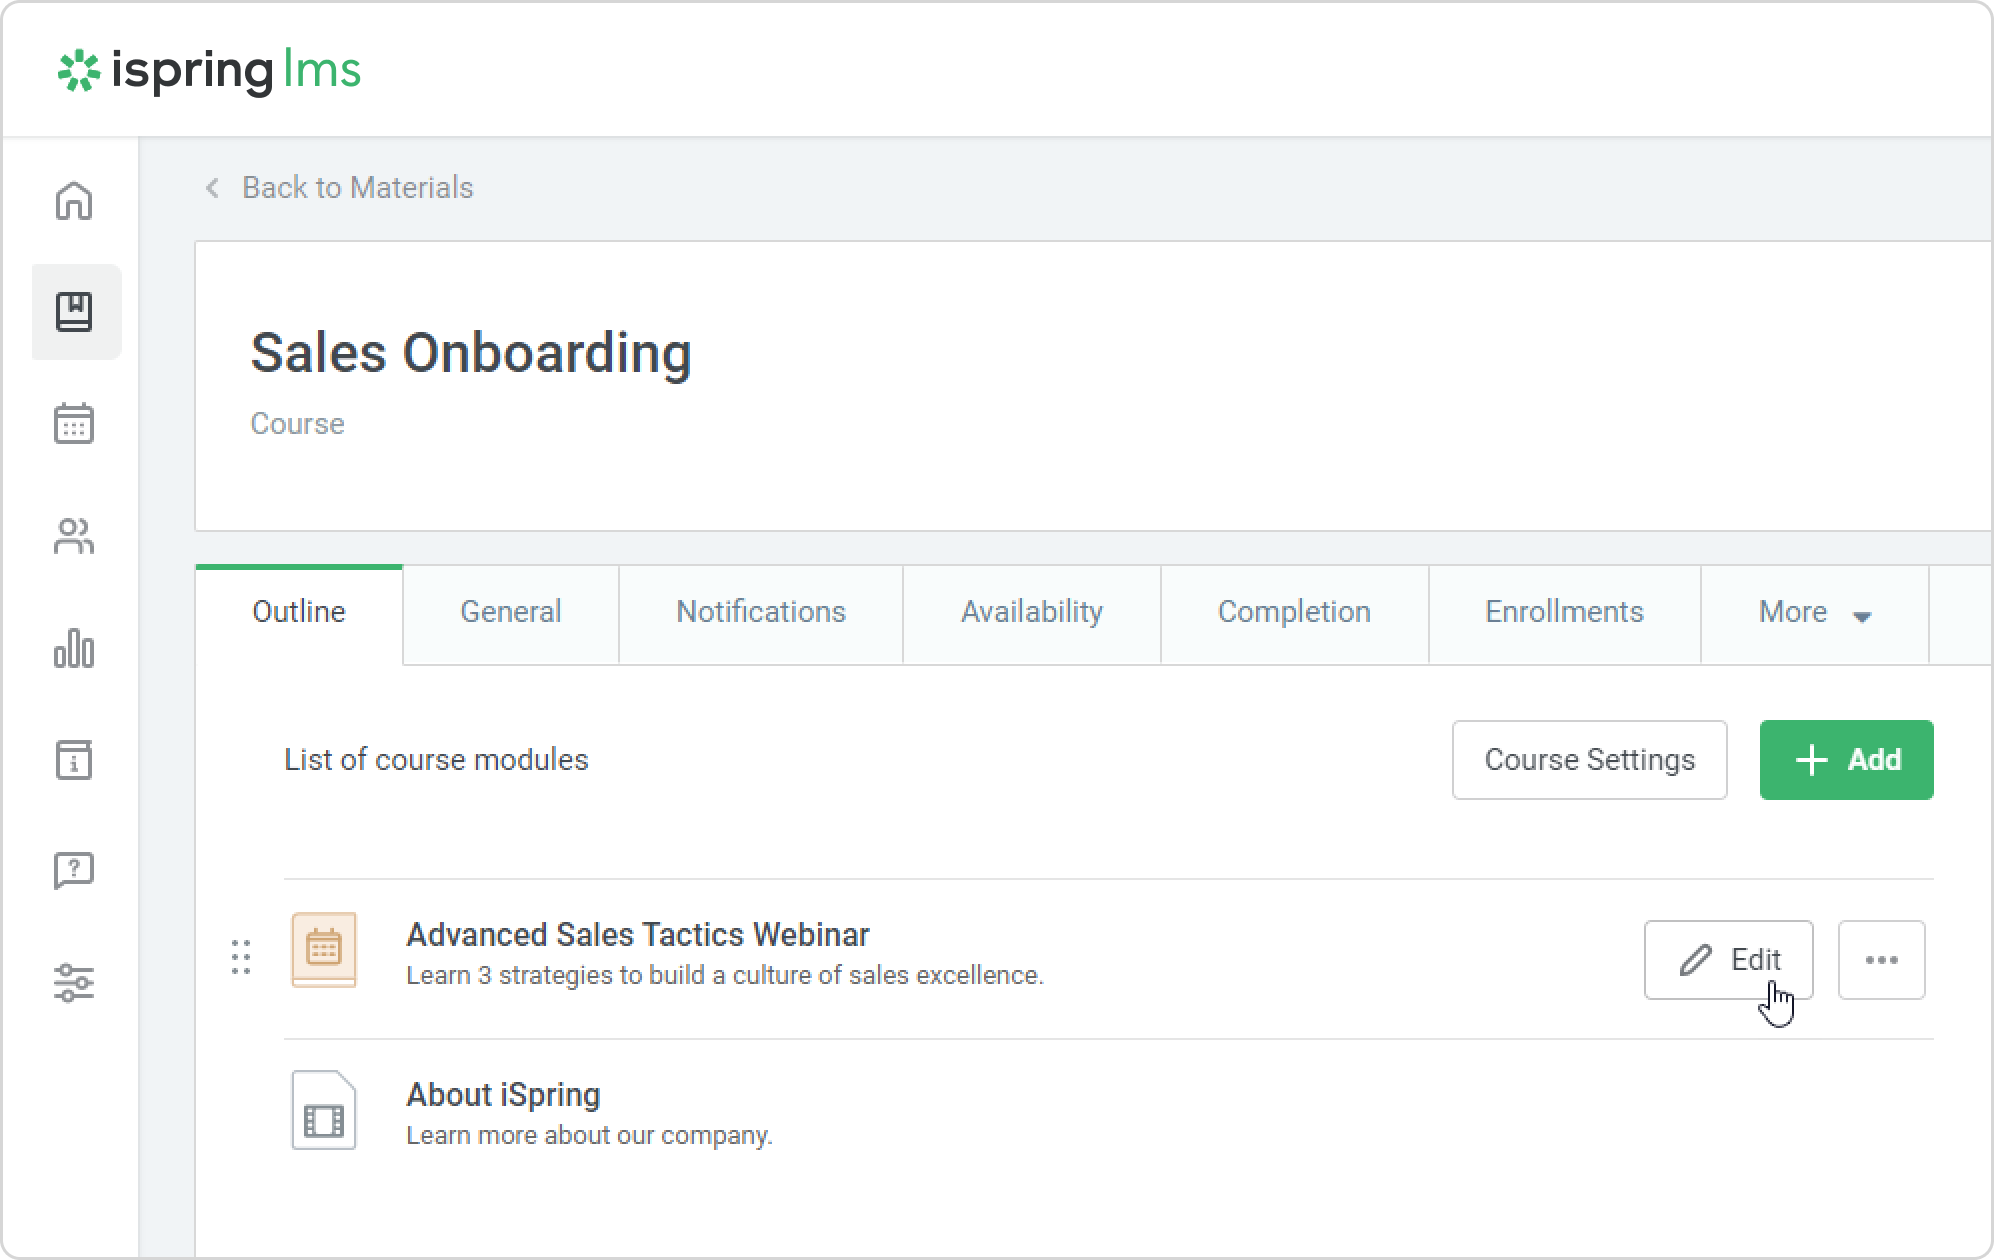Image resolution: width=1994 pixels, height=1260 pixels.
Task: Select the Materials book icon in sidebar
Action: point(75,312)
